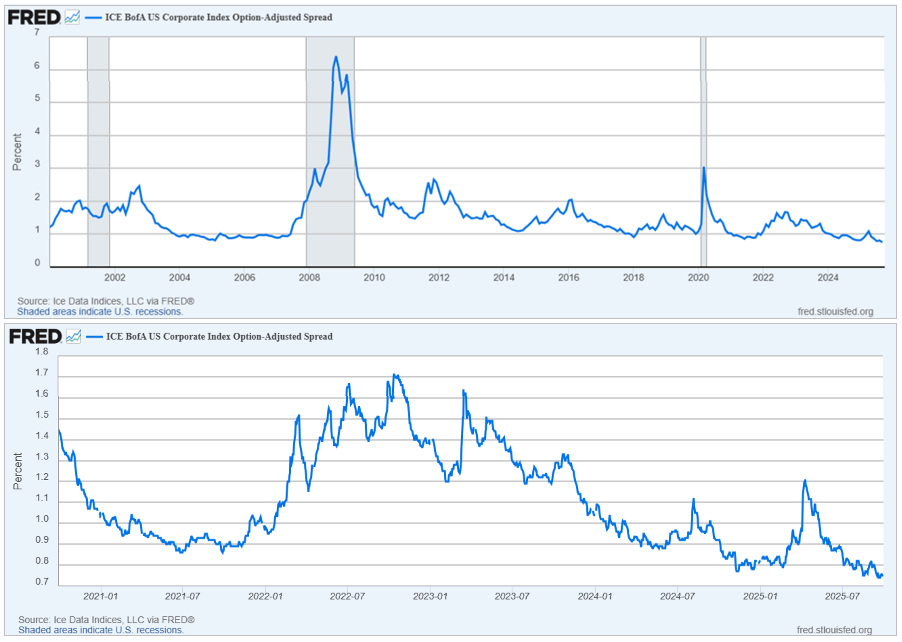This screenshot has width=902, height=642.
Task: Click the FRED logo in the bottom chart
Action: 33,336
